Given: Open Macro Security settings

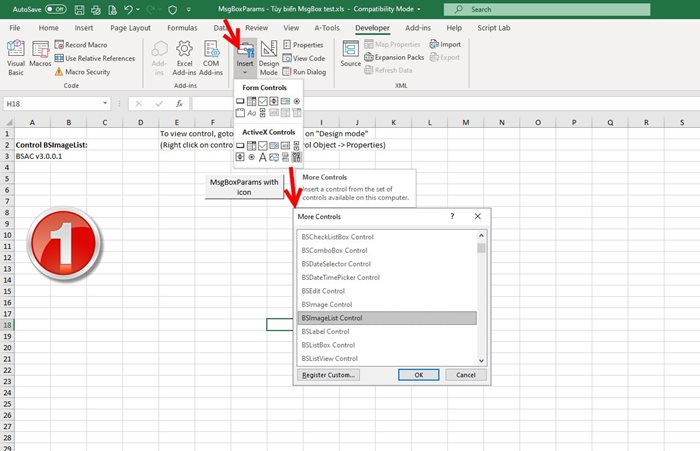Looking at the screenshot, I should point(82,71).
